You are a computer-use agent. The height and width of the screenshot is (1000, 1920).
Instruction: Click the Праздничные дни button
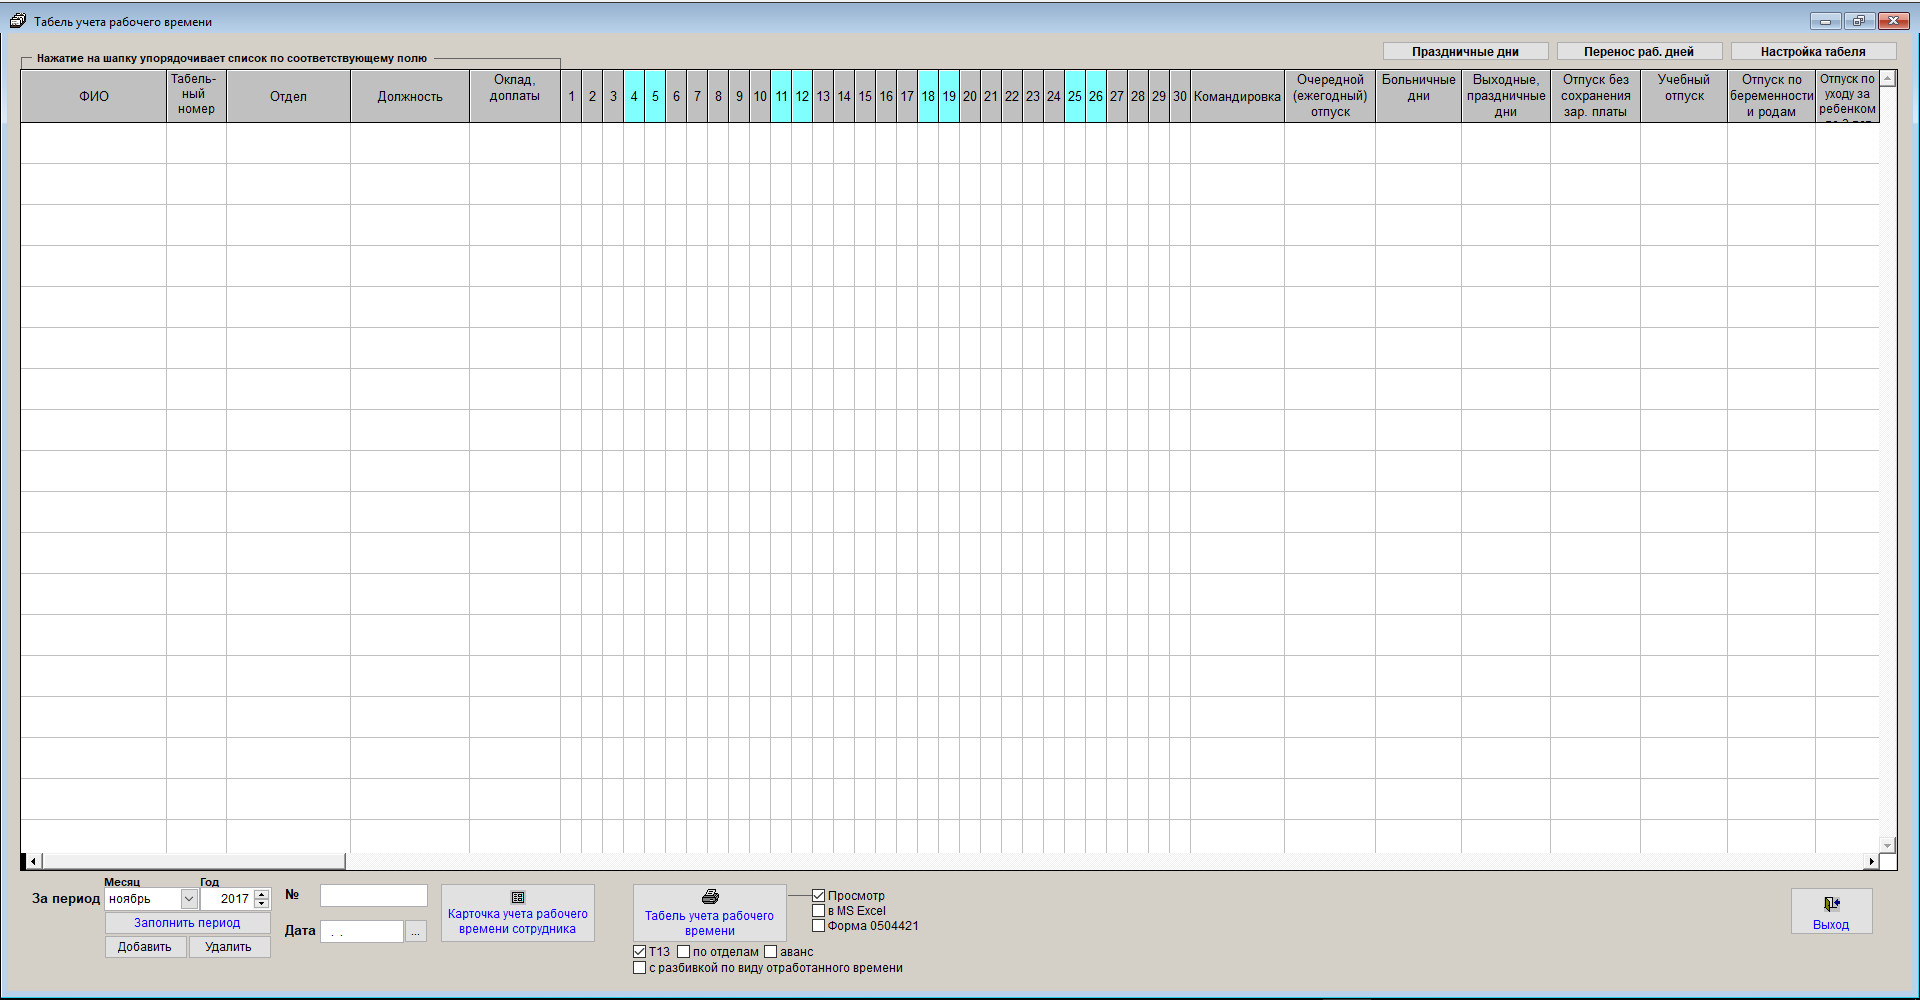[1465, 52]
